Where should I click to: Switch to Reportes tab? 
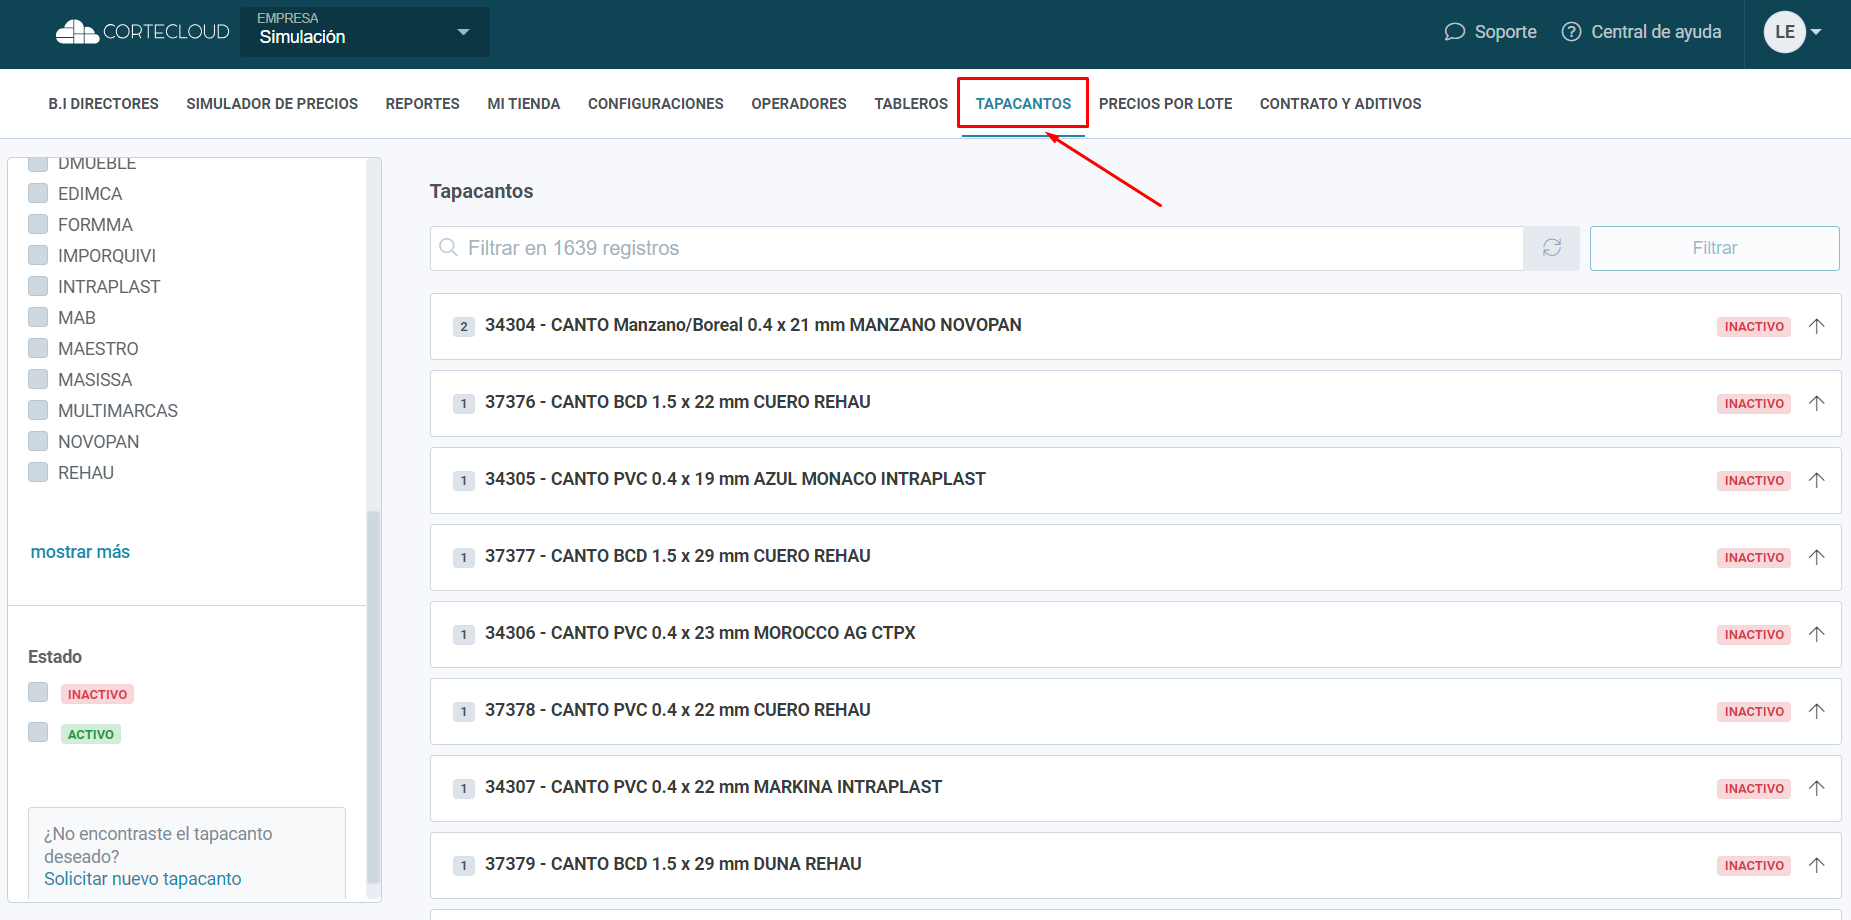tap(423, 104)
